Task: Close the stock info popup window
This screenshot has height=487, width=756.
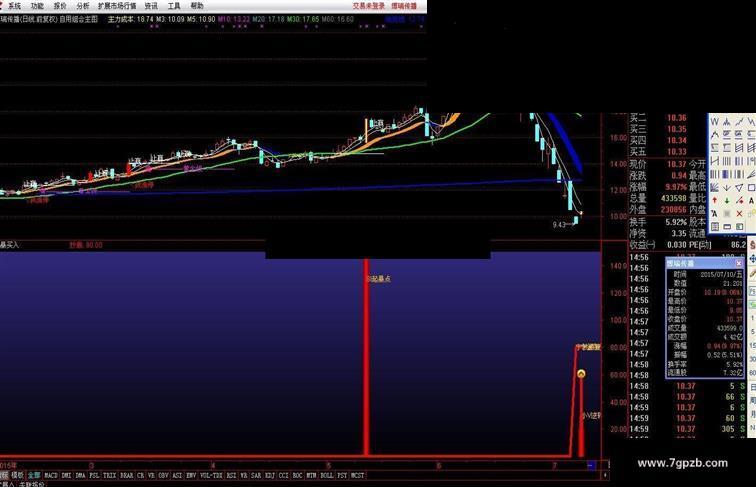Action: 739,263
